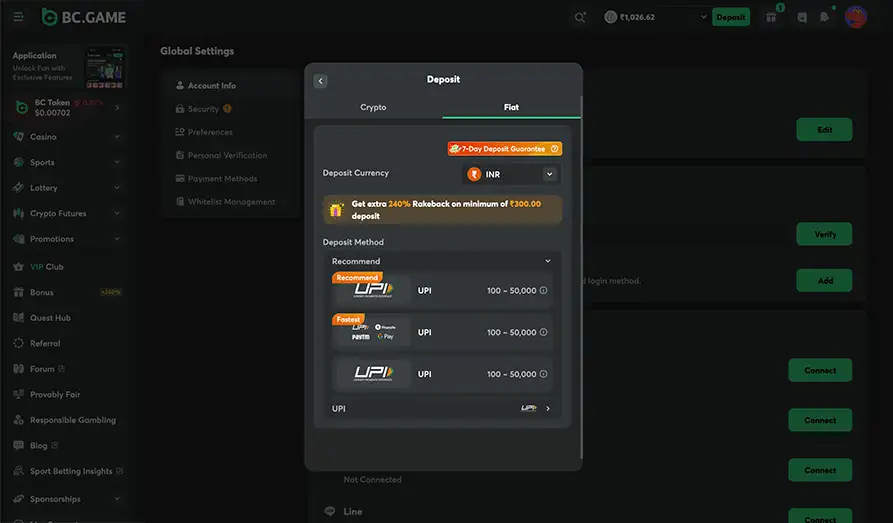Expand the Casino sidebar section
The width and height of the screenshot is (893, 523).
click(117, 137)
